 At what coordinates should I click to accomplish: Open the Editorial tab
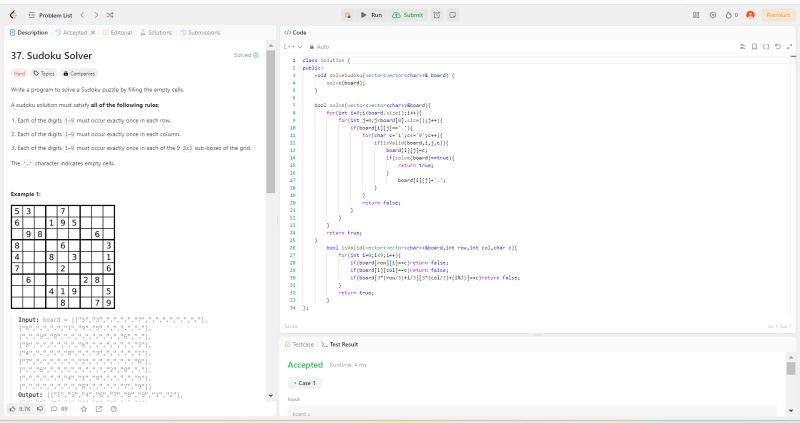tap(117, 33)
